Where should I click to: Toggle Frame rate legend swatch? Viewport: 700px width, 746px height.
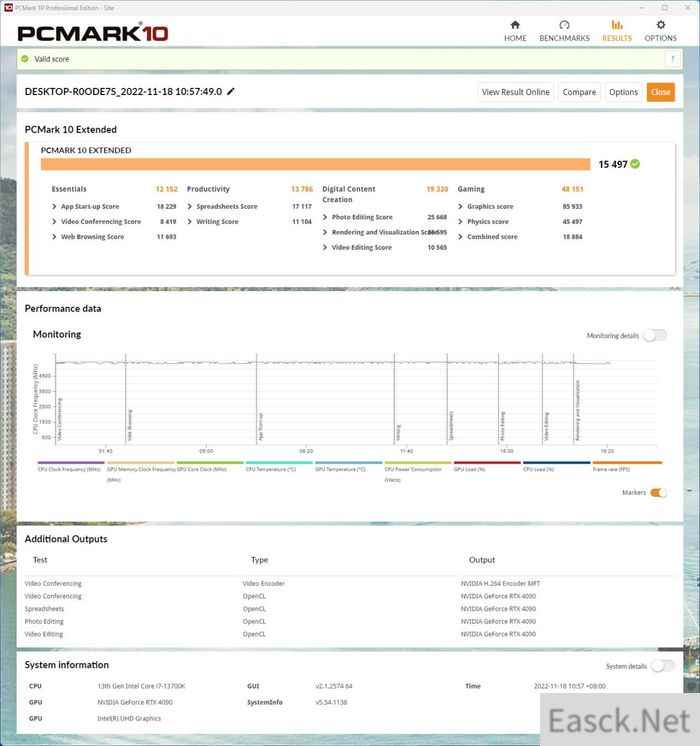[627, 462]
